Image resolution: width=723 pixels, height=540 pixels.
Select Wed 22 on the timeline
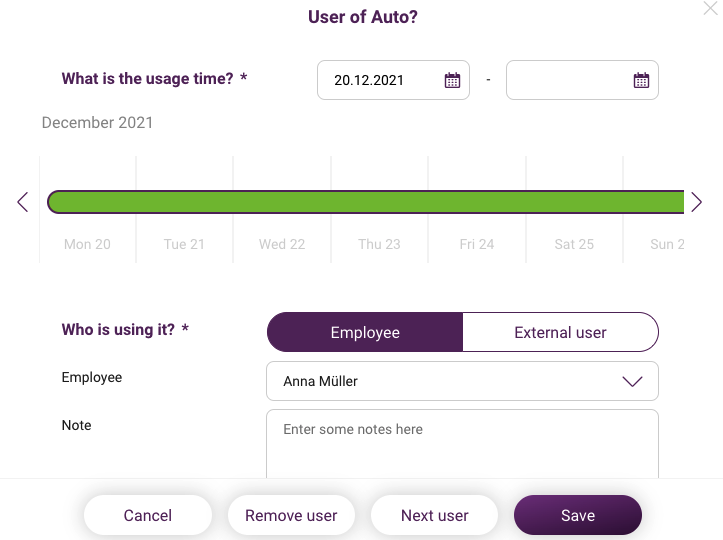pos(282,244)
